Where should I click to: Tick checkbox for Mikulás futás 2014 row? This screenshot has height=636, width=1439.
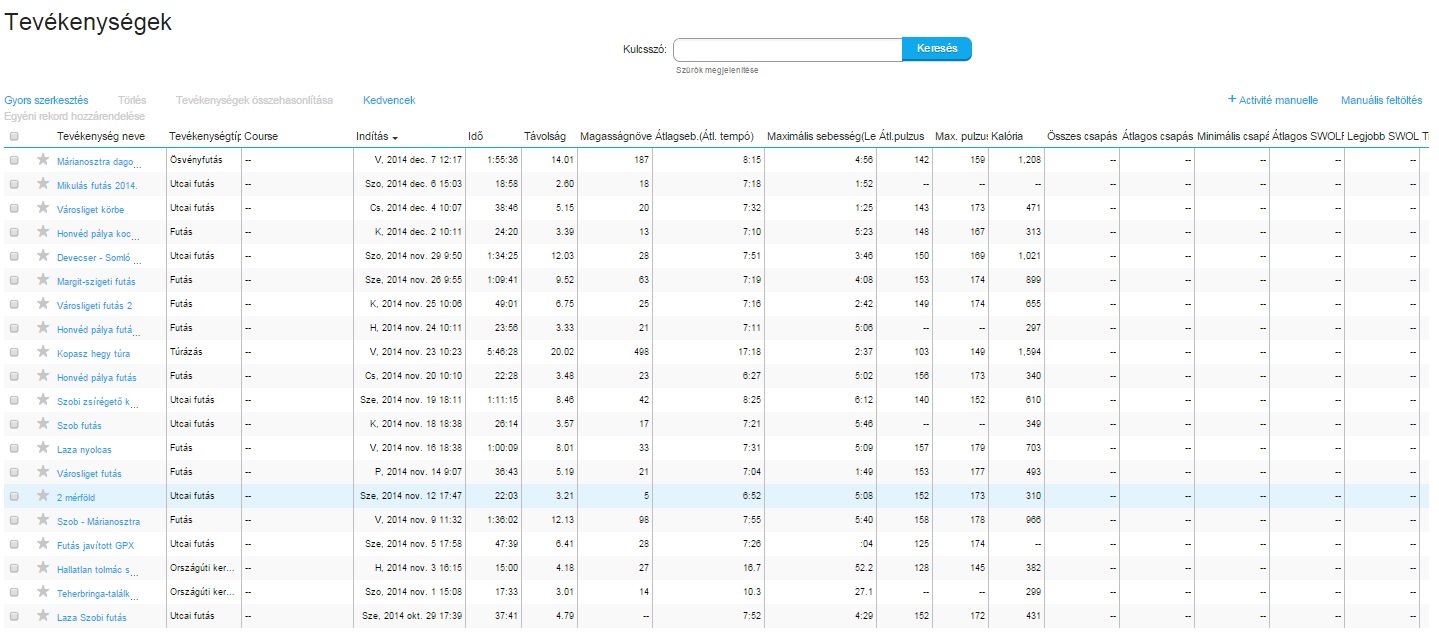pos(14,185)
